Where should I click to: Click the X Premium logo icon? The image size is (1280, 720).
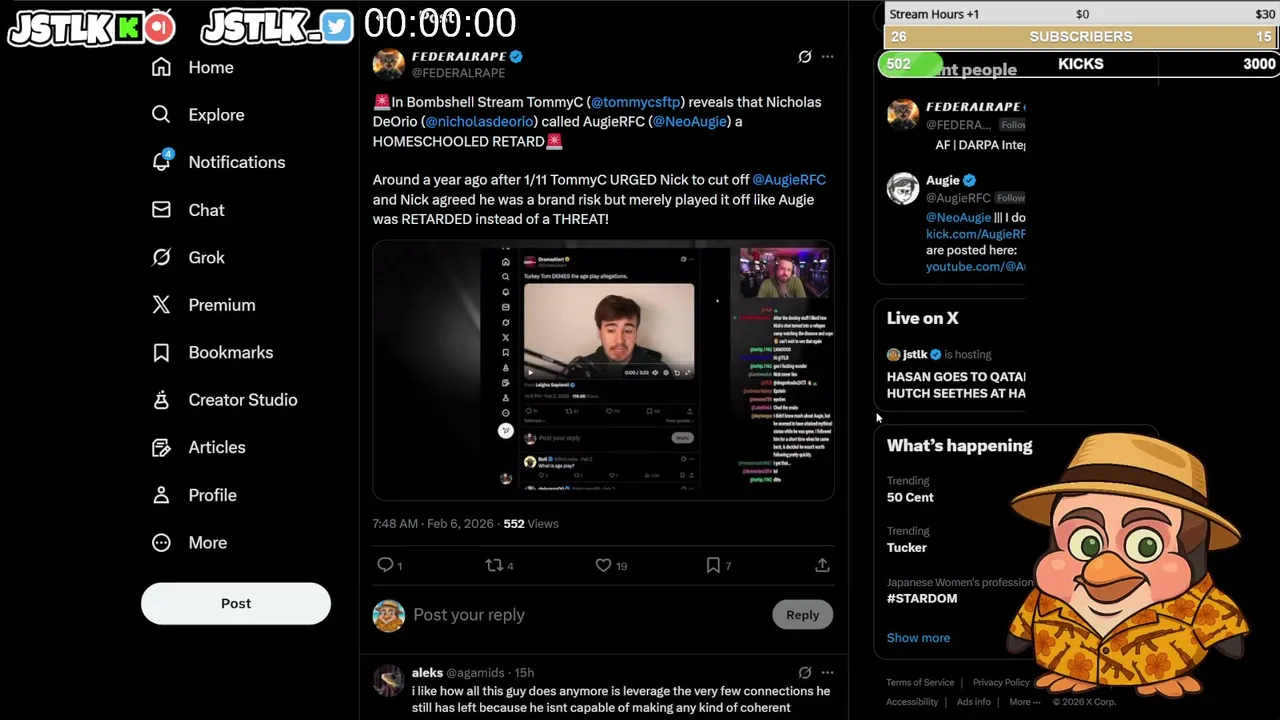161,305
